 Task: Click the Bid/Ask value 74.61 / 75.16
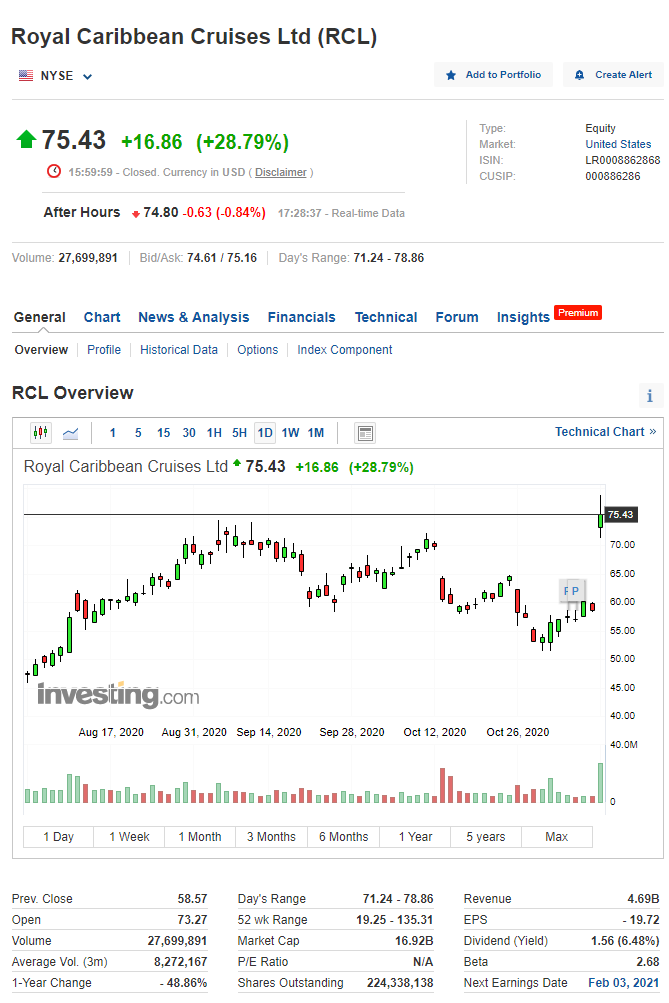(221, 258)
